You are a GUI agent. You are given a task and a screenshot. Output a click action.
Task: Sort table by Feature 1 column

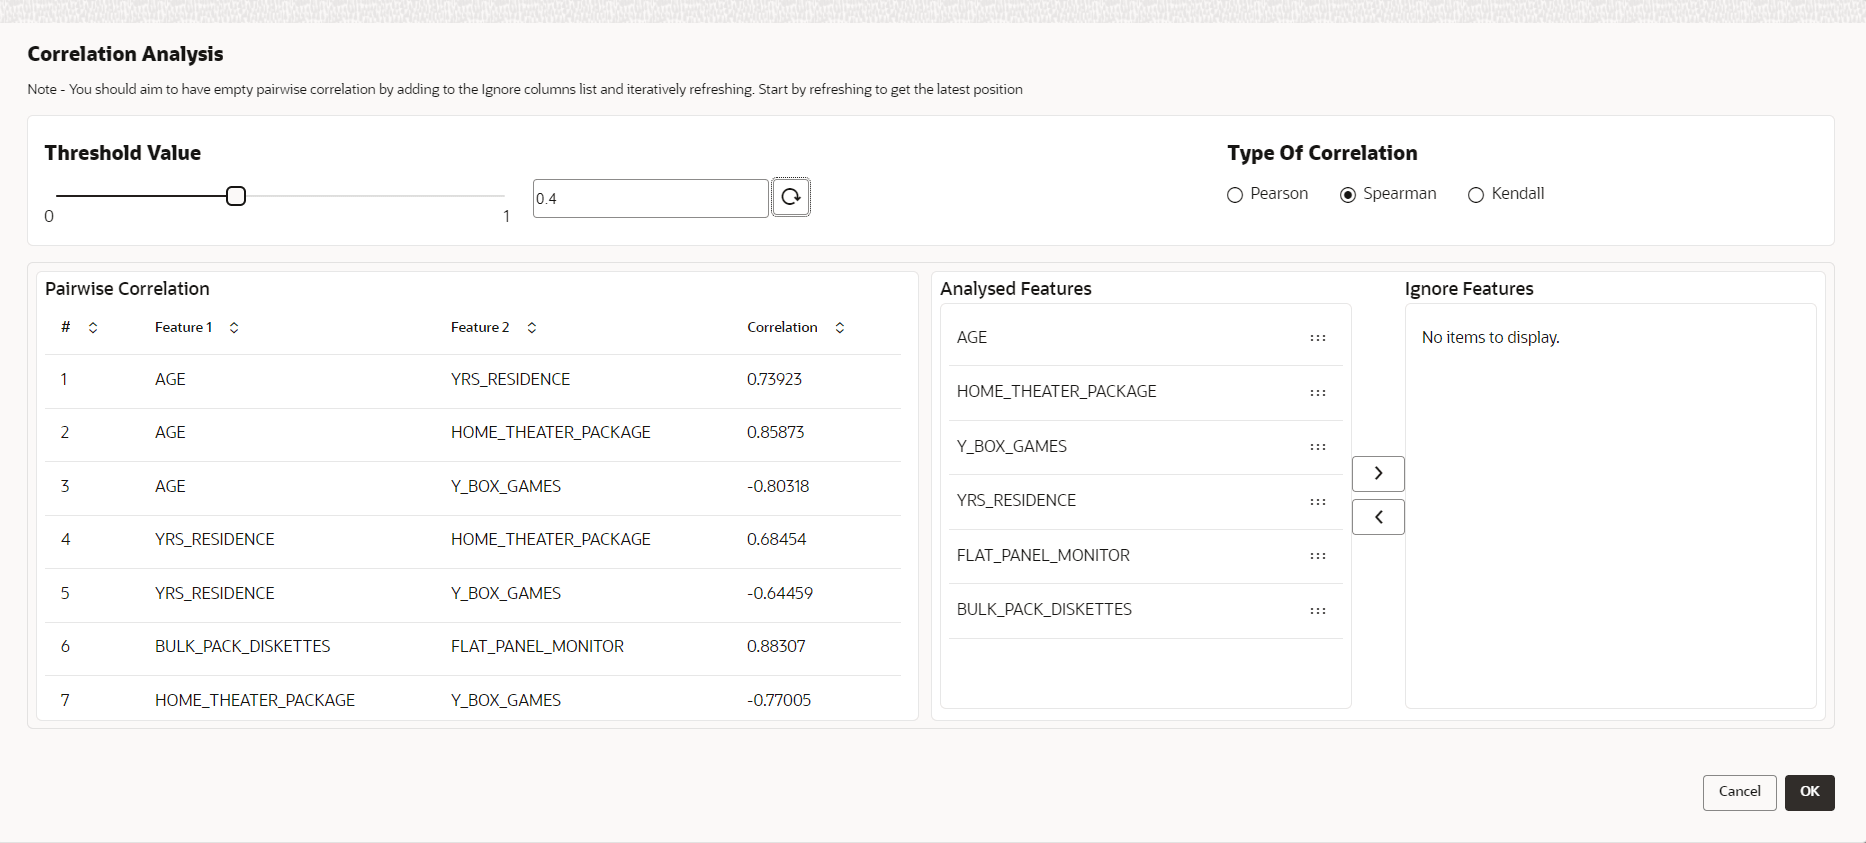(x=234, y=328)
